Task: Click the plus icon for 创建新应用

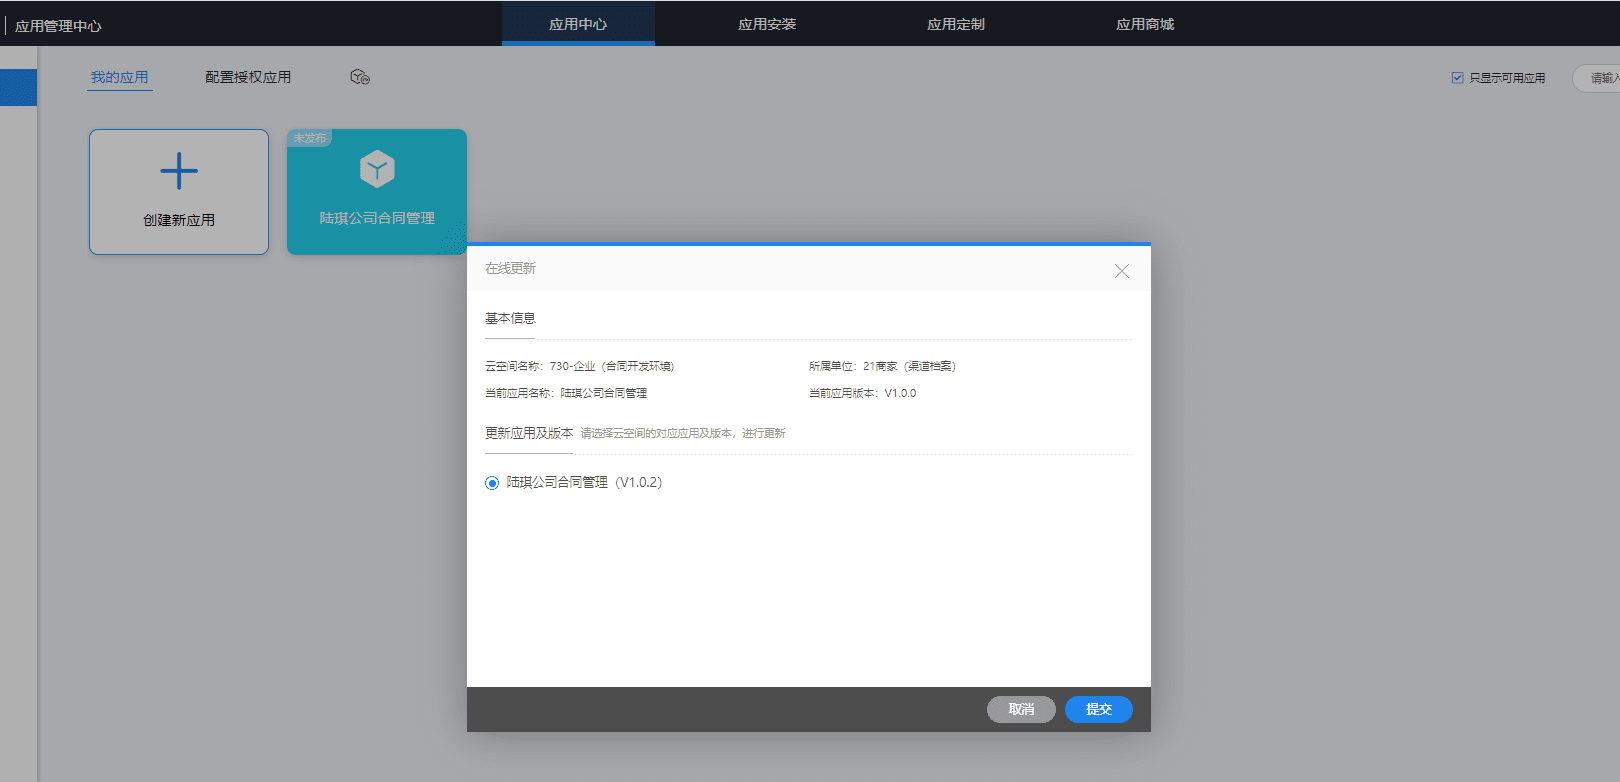Action: (x=179, y=171)
